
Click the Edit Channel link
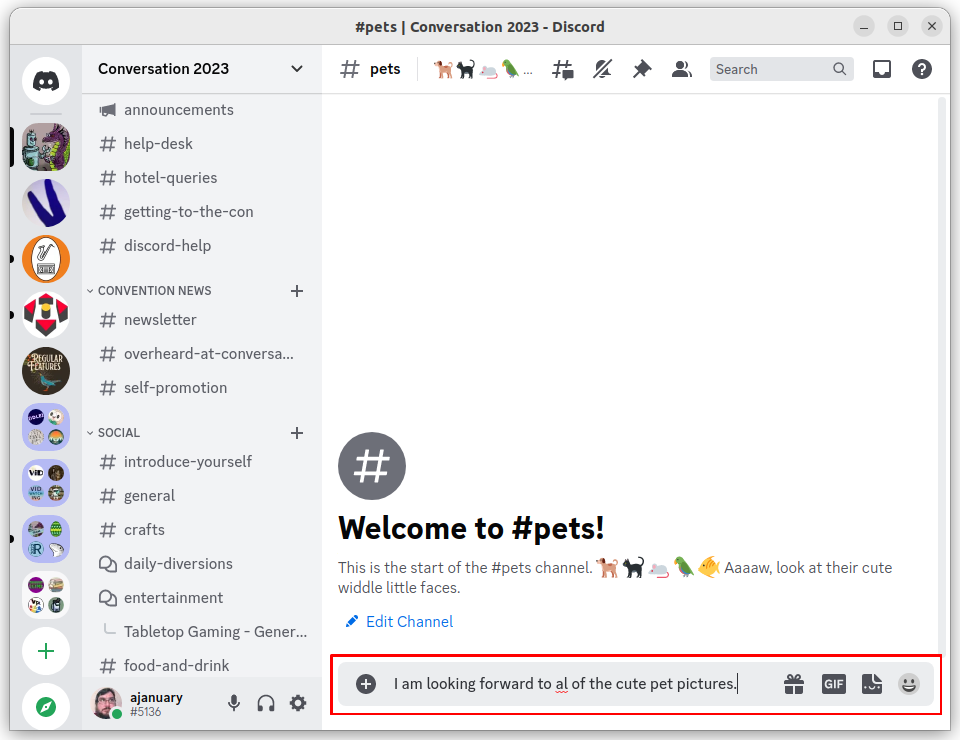tap(399, 622)
